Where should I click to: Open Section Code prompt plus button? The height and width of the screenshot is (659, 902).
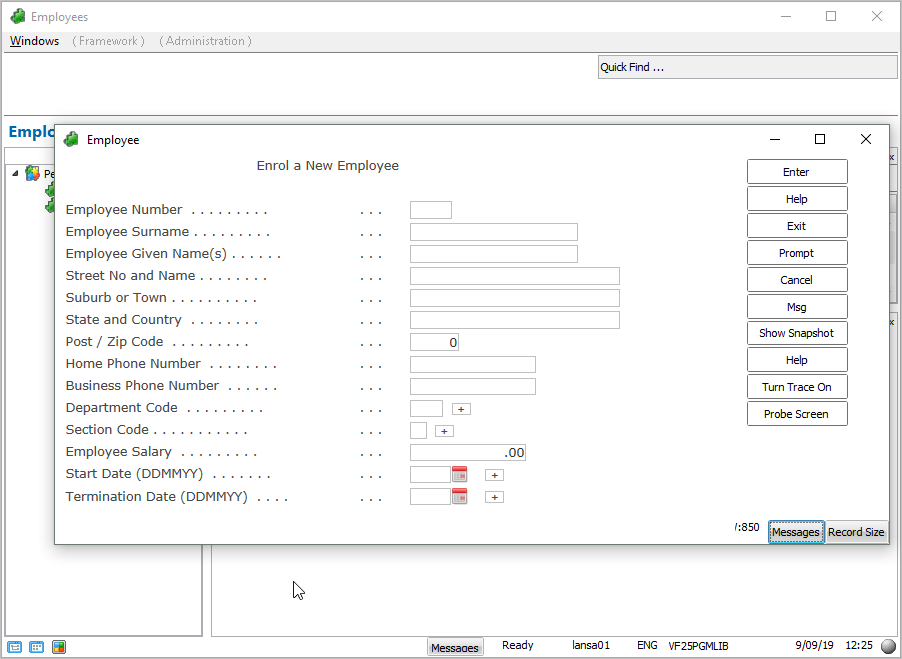click(x=444, y=431)
